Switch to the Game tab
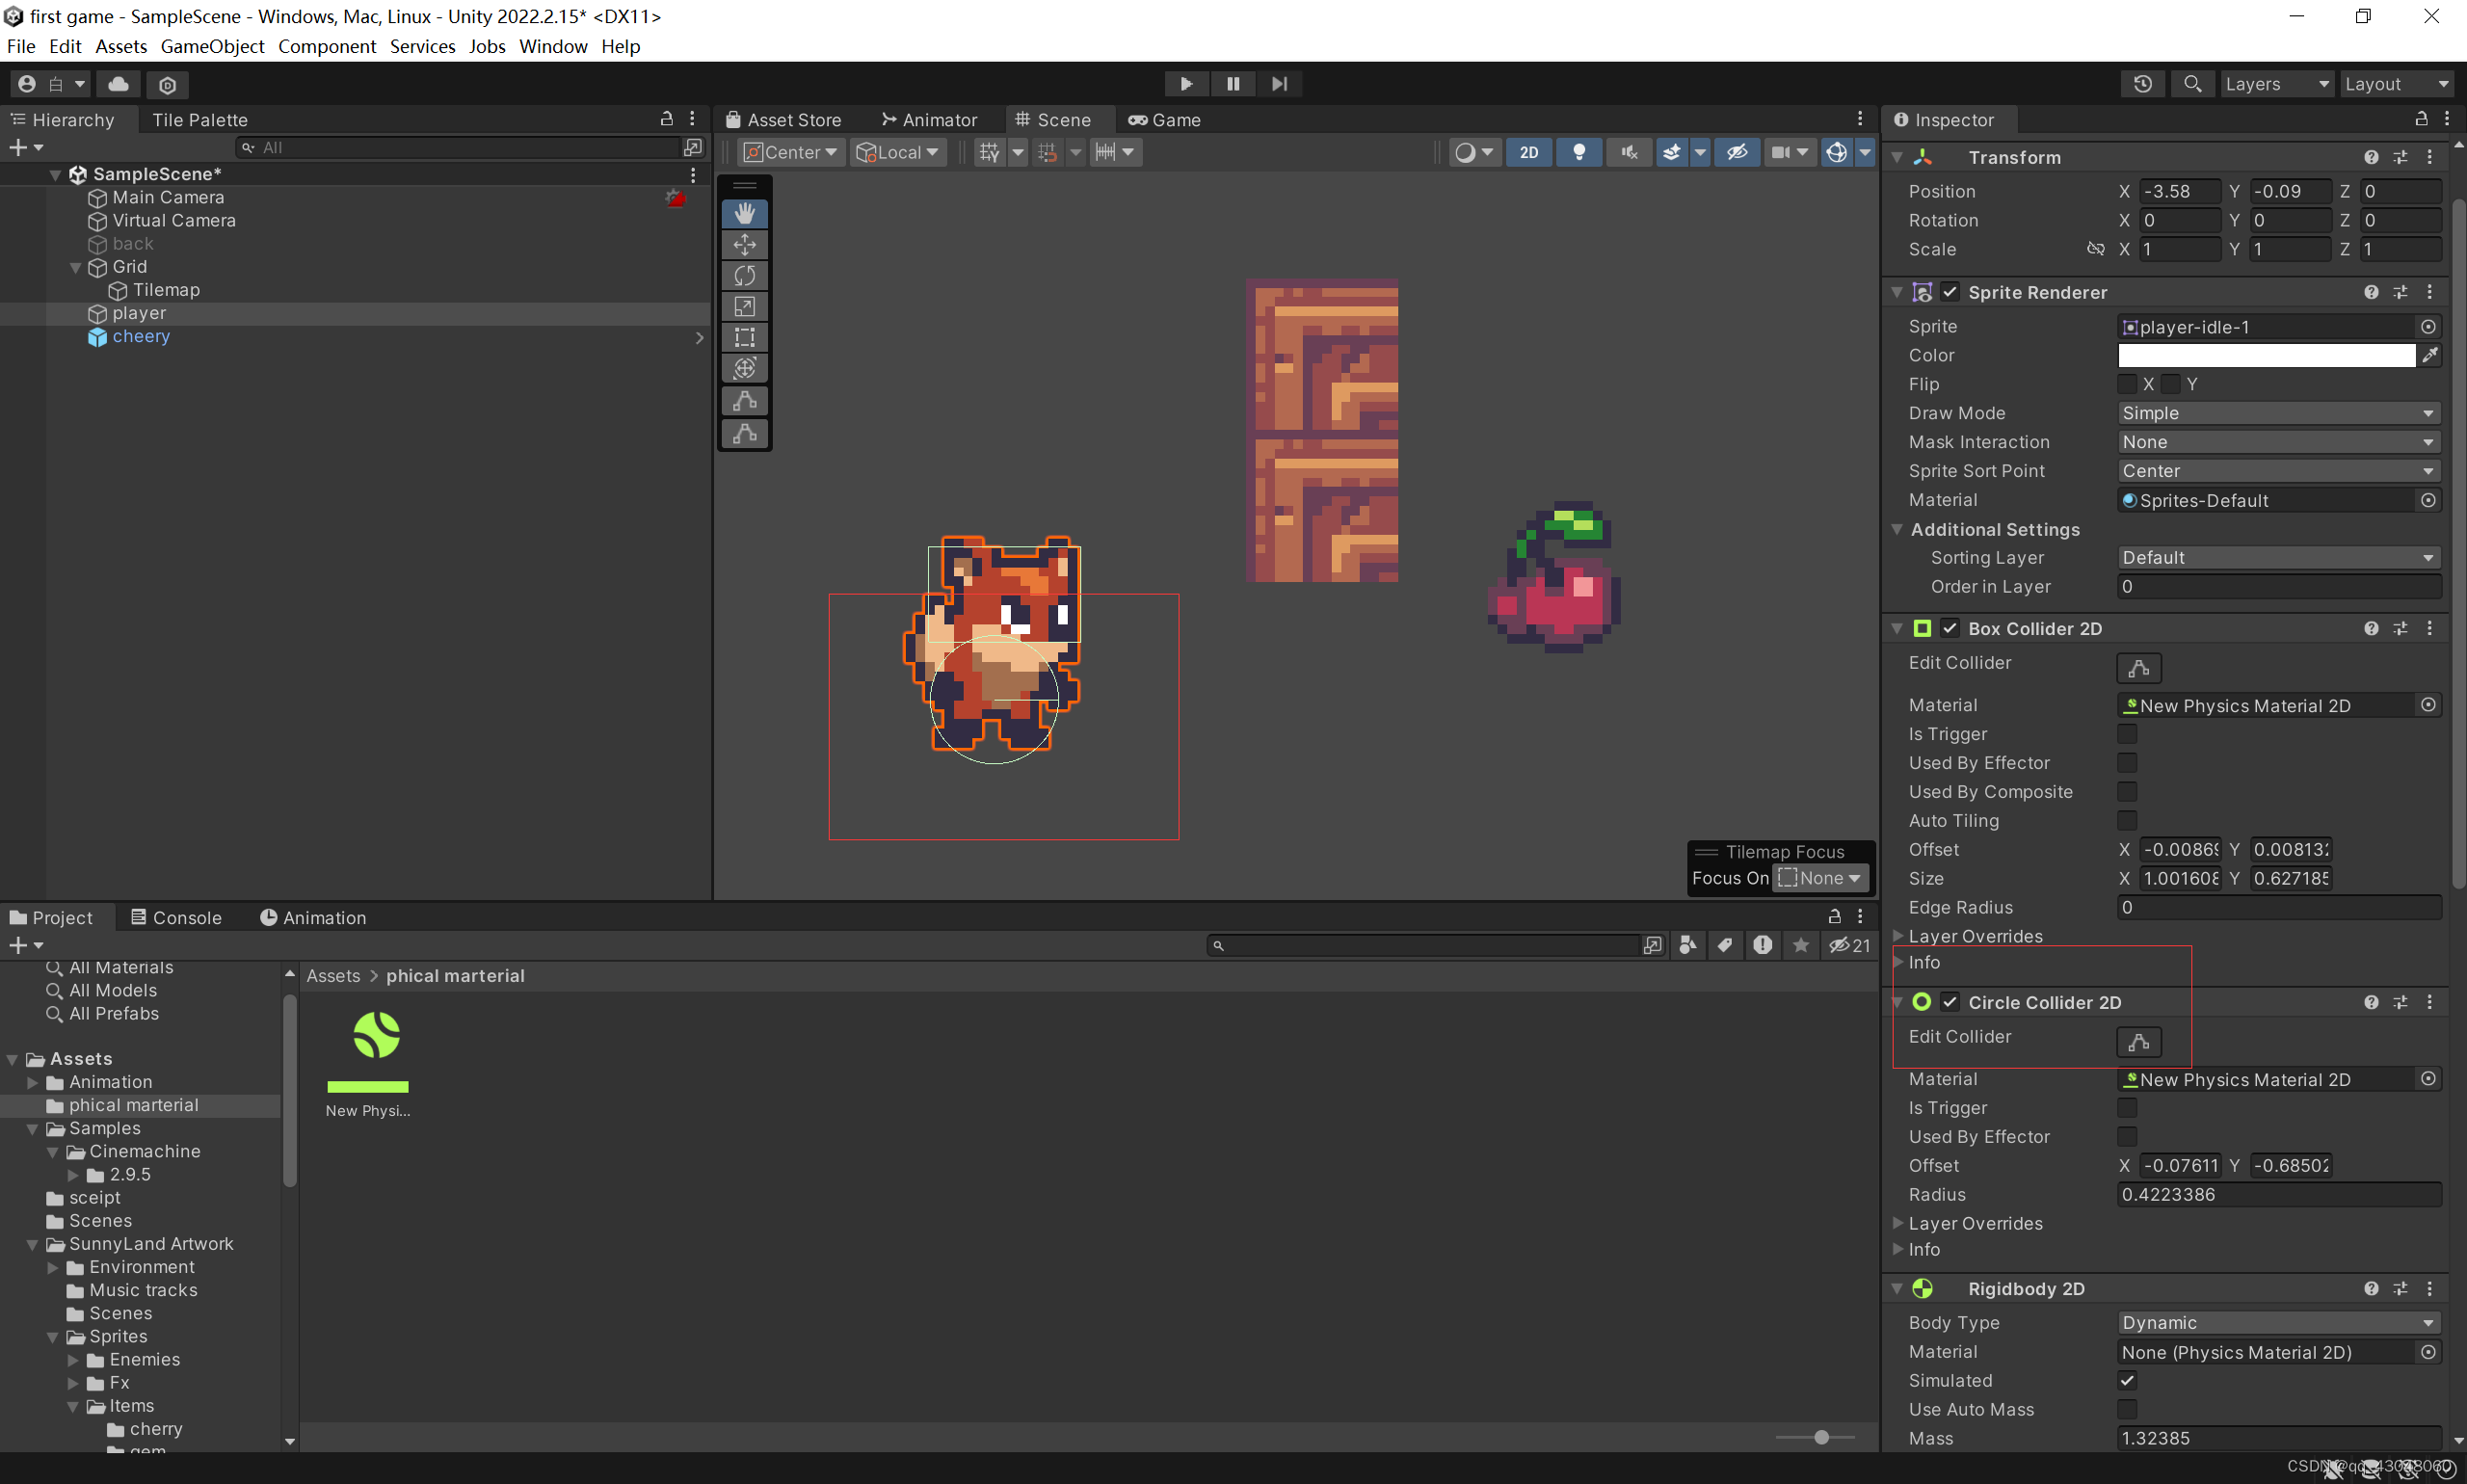The height and width of the screenshot is (1484, 2467). [1164, 119]
